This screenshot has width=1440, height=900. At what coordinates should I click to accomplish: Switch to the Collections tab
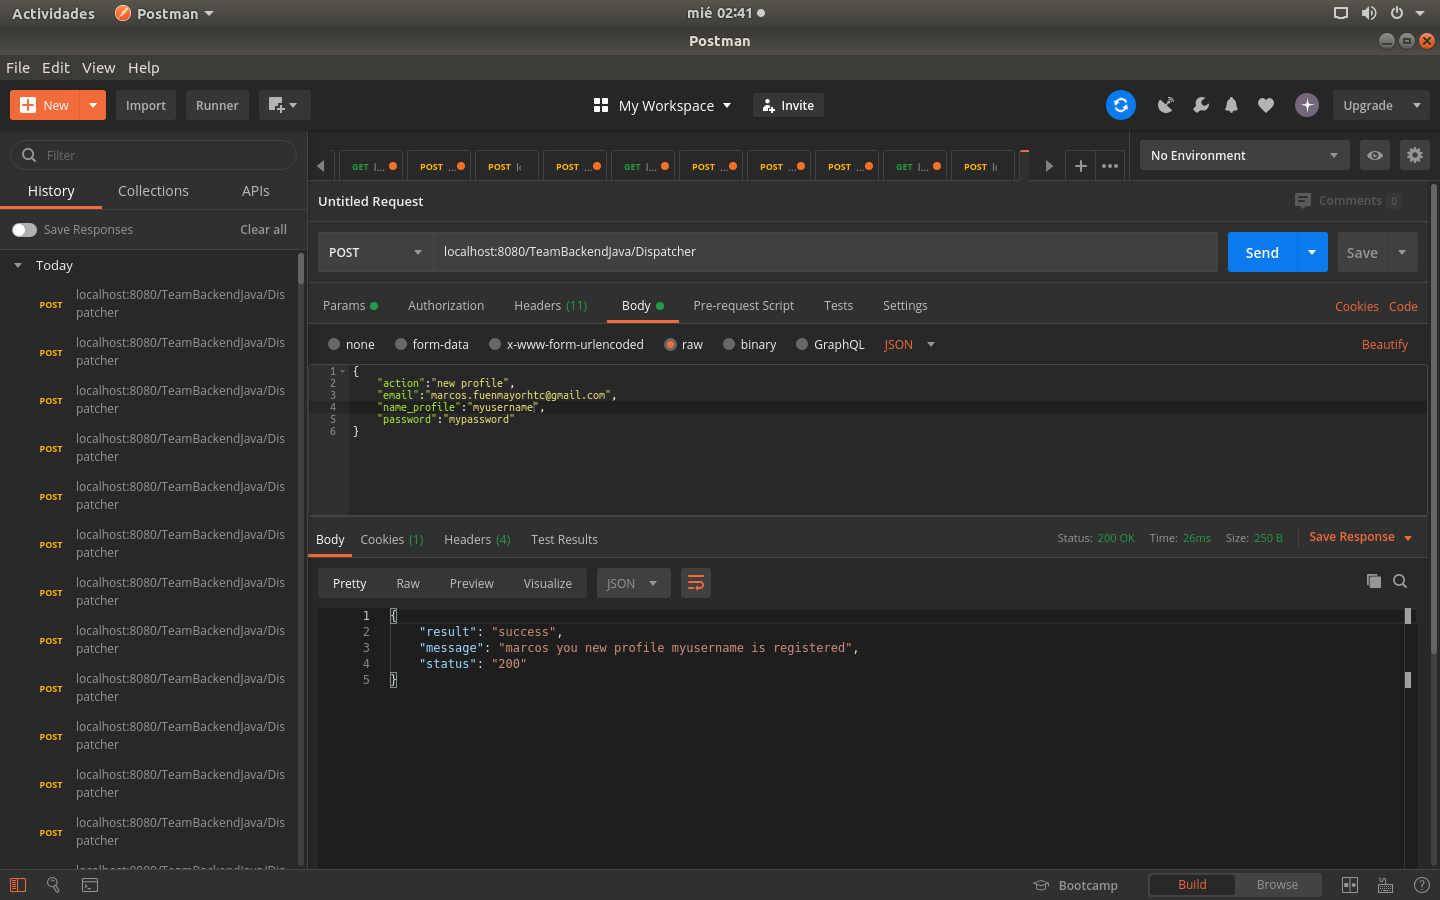point(153,191)
